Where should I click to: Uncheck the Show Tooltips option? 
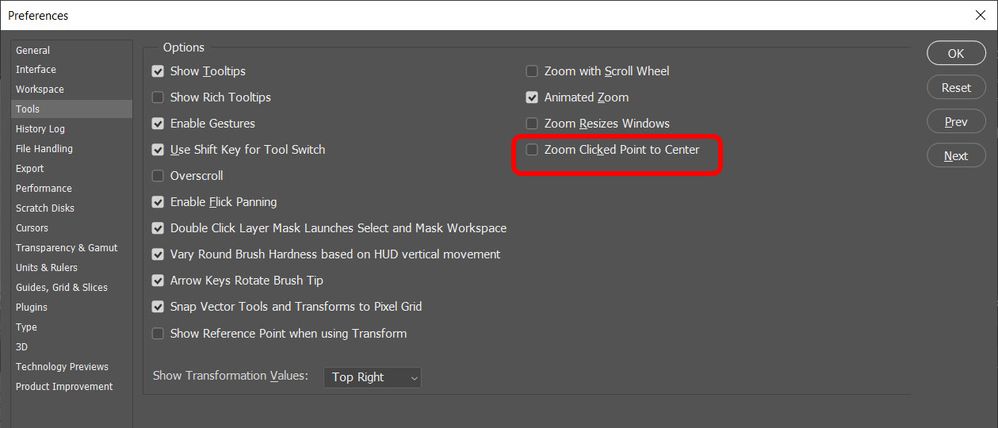pyautogui.click(x=158, y=72)
